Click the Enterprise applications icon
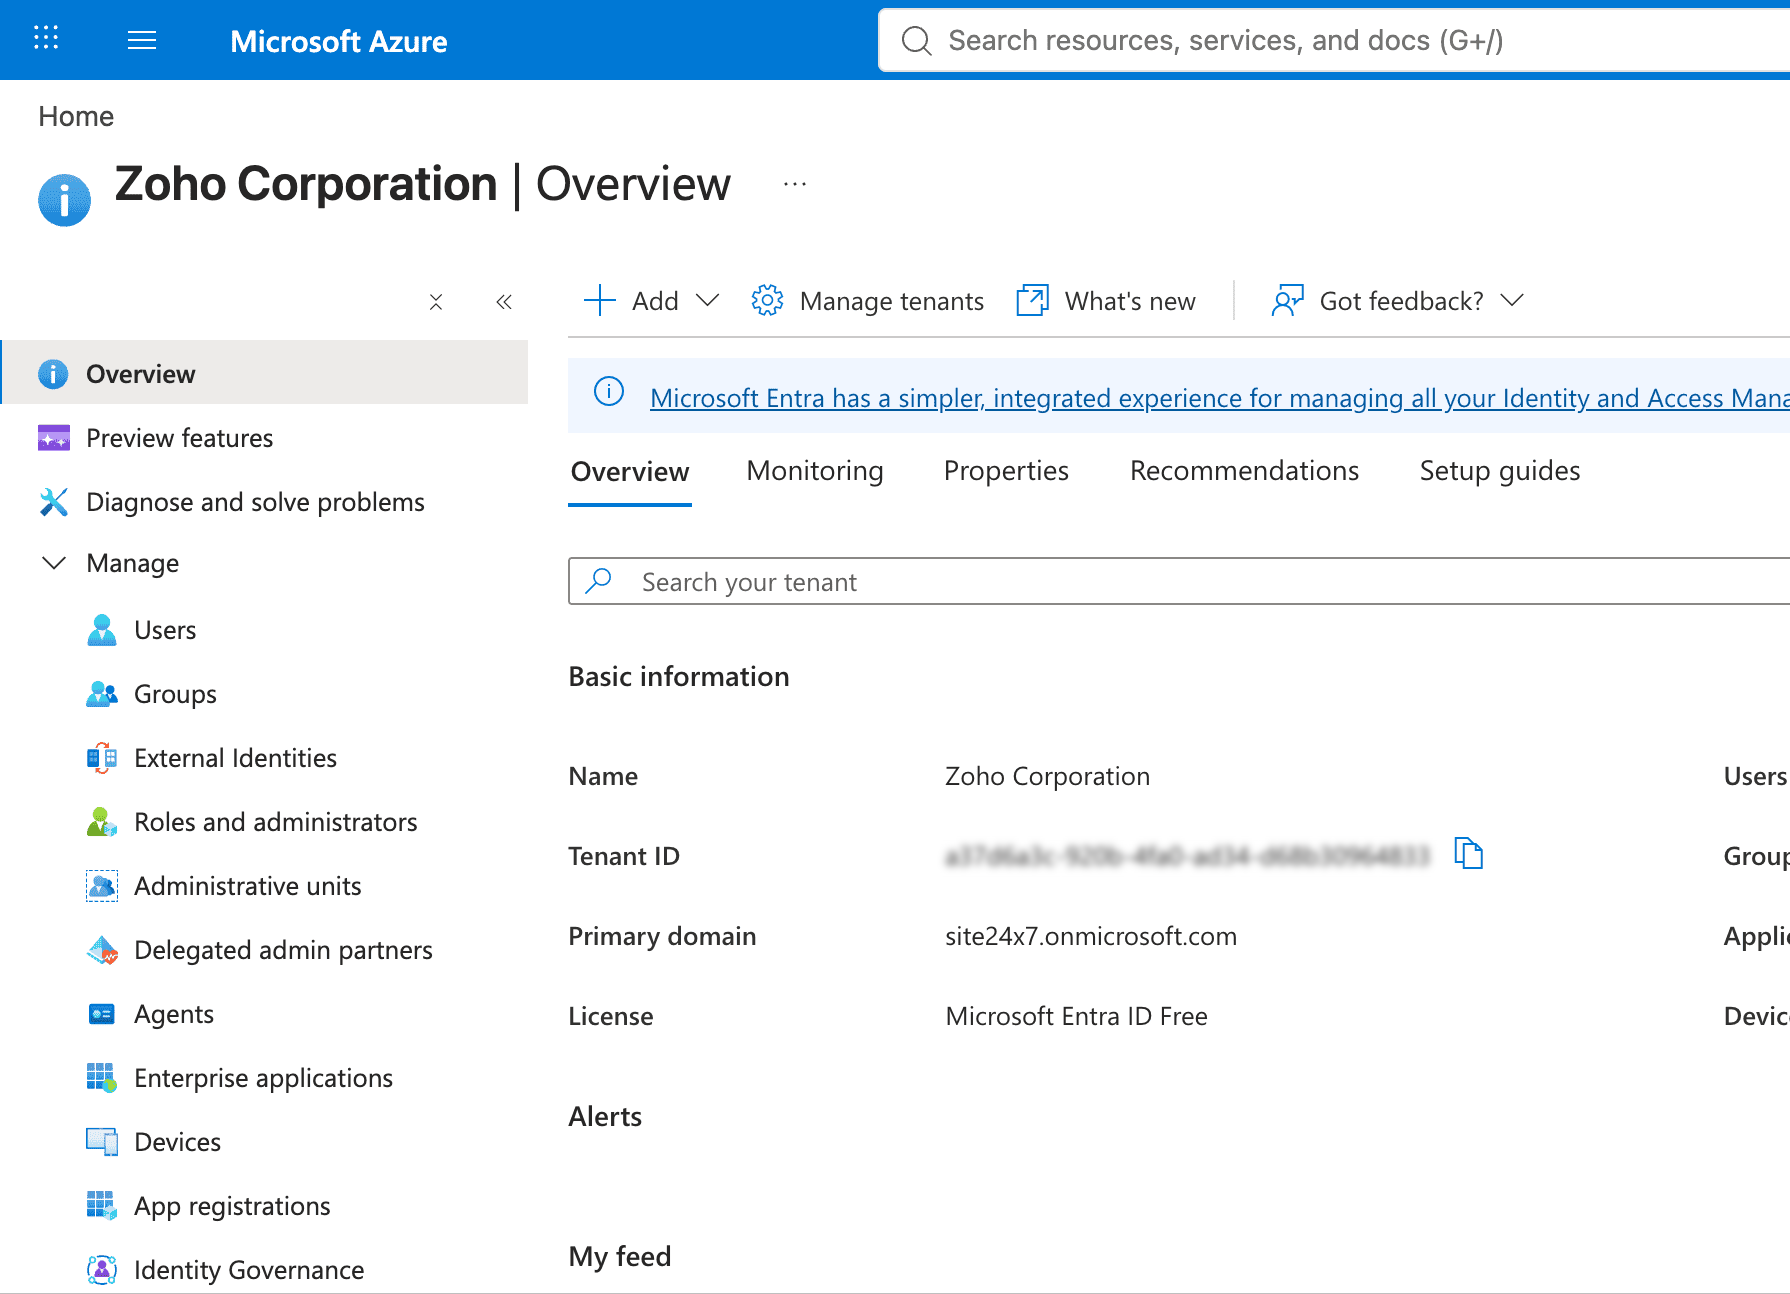Viewport: 1790px width, 1294px height. pyautogui.click(x=101, y=1078)
